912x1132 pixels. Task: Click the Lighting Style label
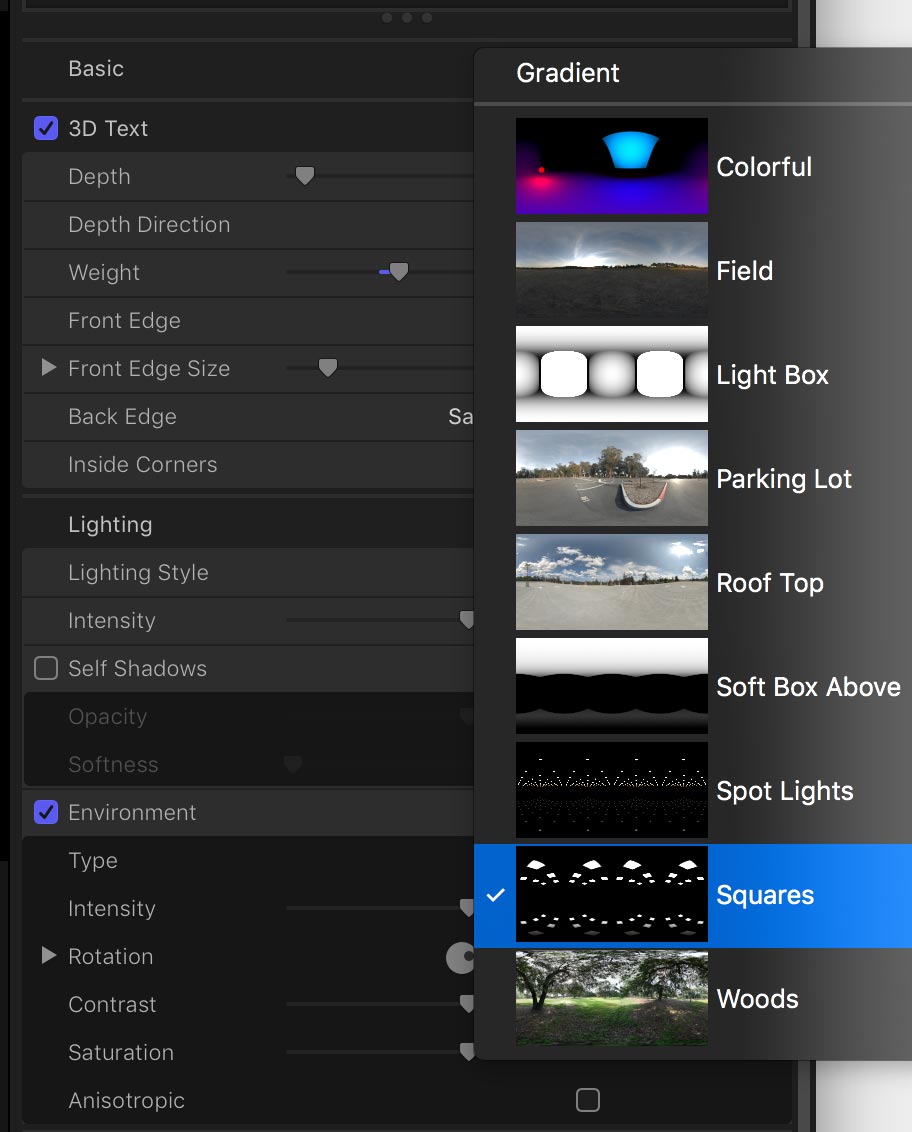[x=139, y=572]
